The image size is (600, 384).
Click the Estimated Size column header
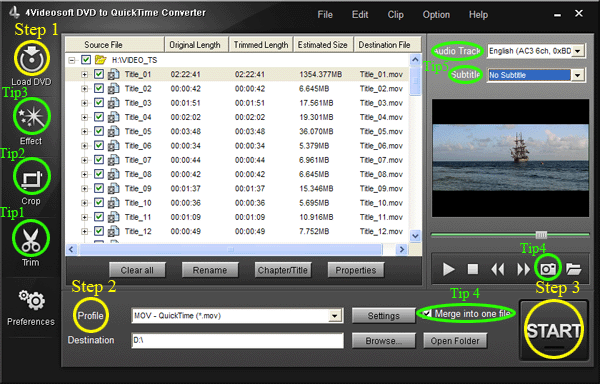click(x=323, y=44)
